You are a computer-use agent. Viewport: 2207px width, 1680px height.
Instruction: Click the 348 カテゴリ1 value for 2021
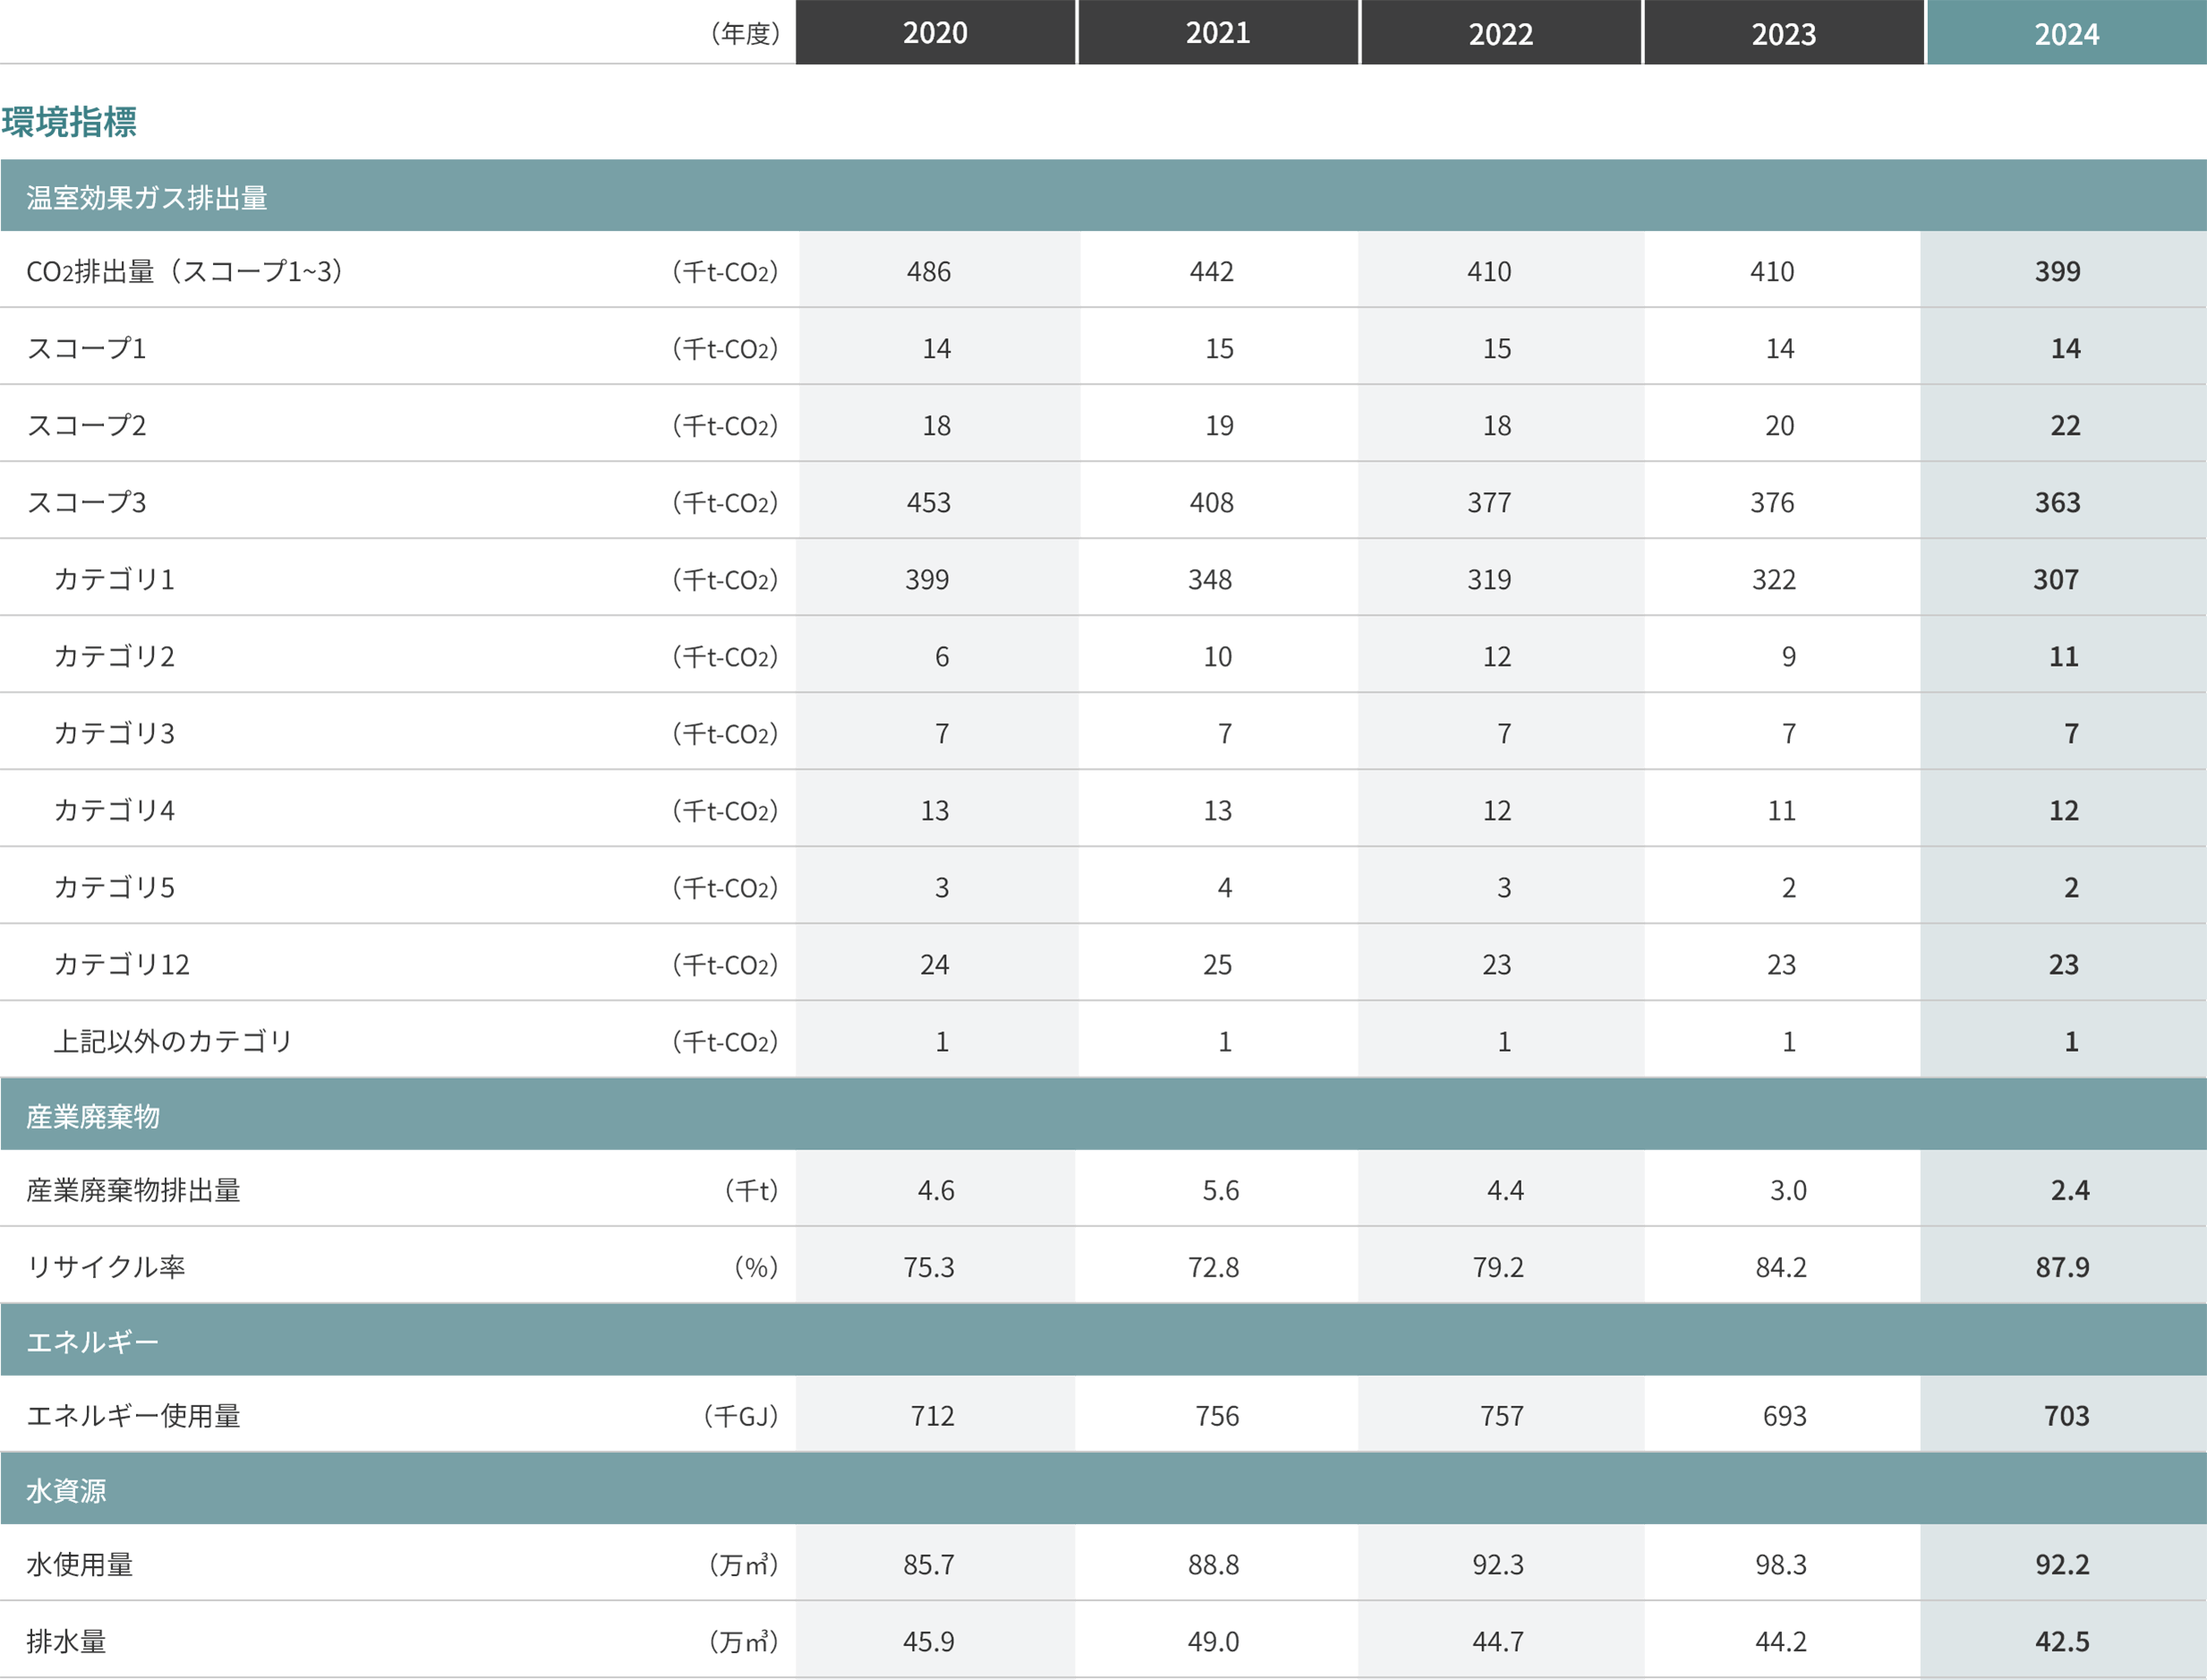(1210, 579)
